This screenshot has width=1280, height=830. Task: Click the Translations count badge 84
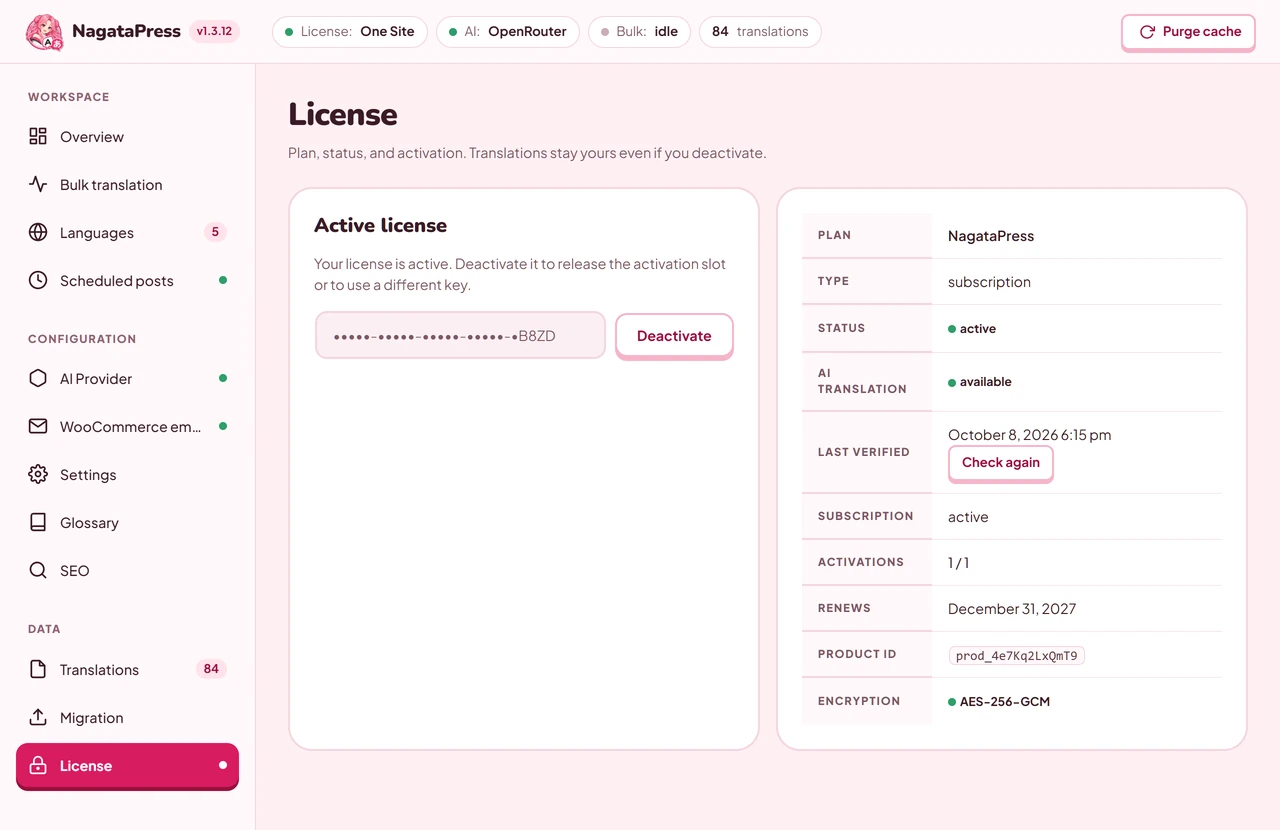211,669
